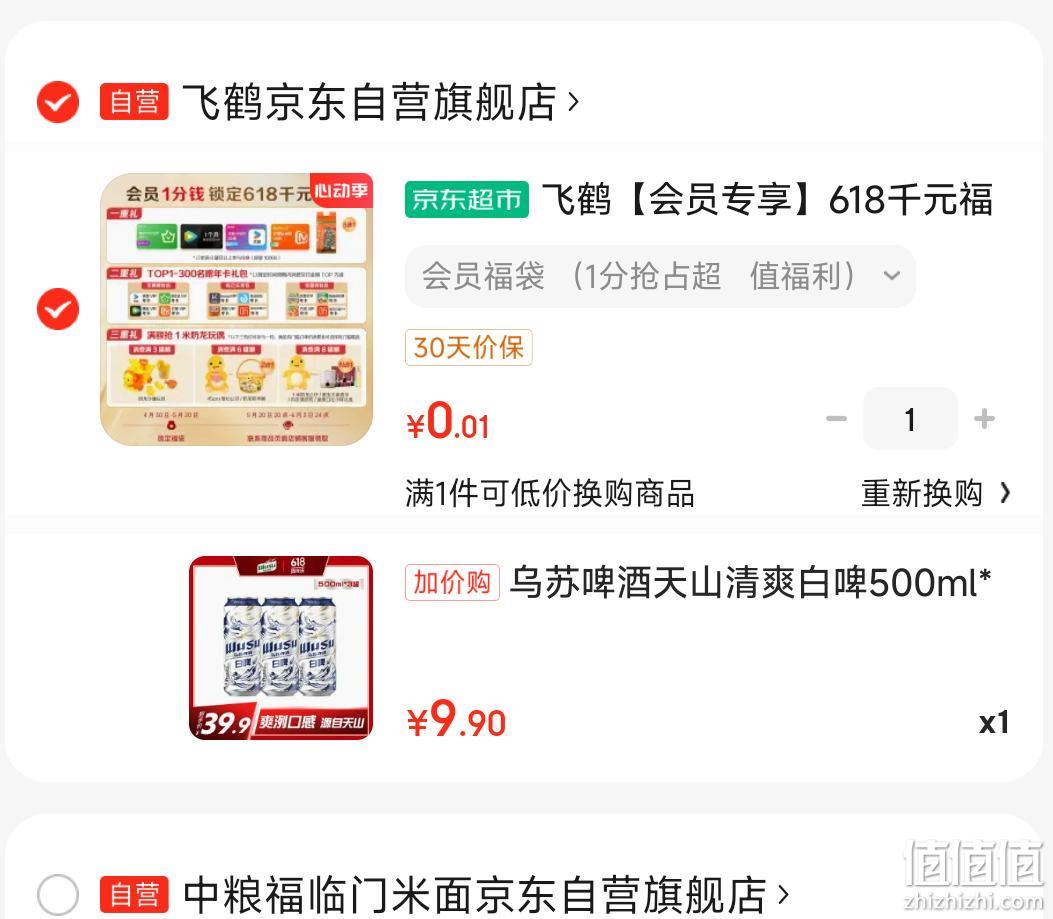Screen dimensions: 1053x919
Task: Open 乌苏啤酒天山清爽白啤500ml product title
Action: 751,582
